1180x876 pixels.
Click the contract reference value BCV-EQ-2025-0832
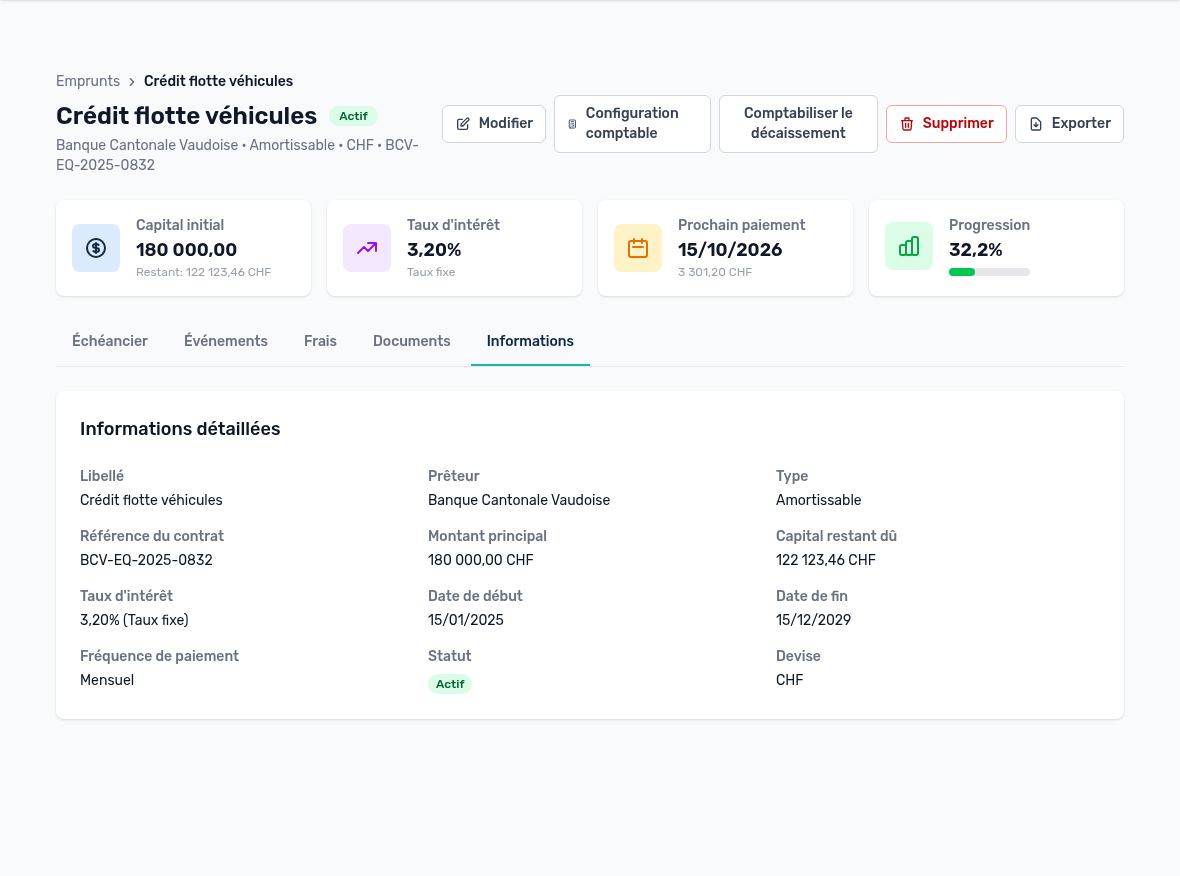coord(146,560)
